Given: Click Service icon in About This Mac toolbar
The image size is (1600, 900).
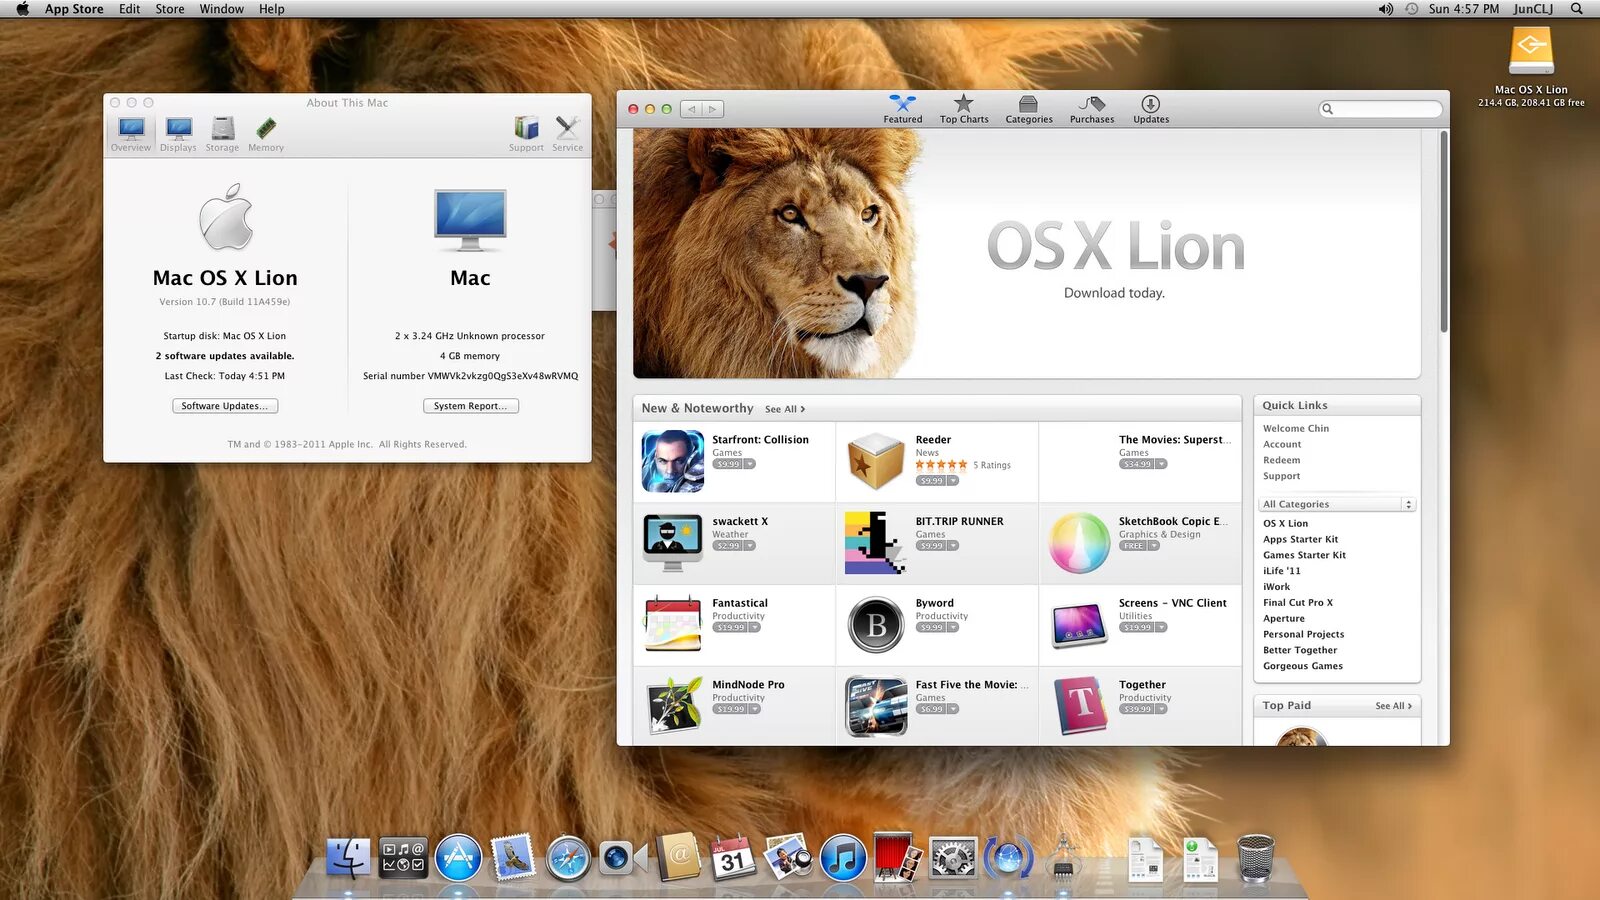Looking at the screenshot, I should [x=567, y=135].
